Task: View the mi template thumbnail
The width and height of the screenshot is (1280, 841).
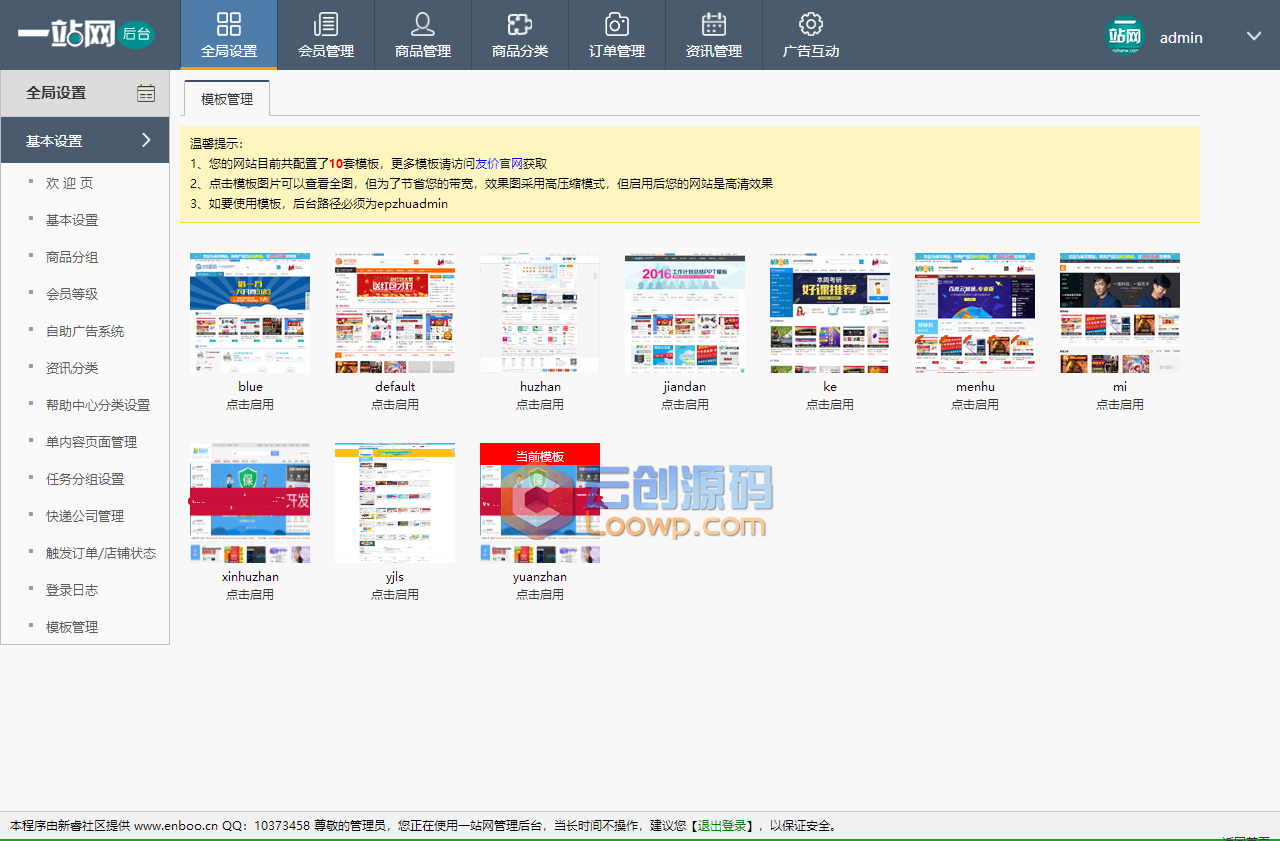Action: coord(1120,313)
